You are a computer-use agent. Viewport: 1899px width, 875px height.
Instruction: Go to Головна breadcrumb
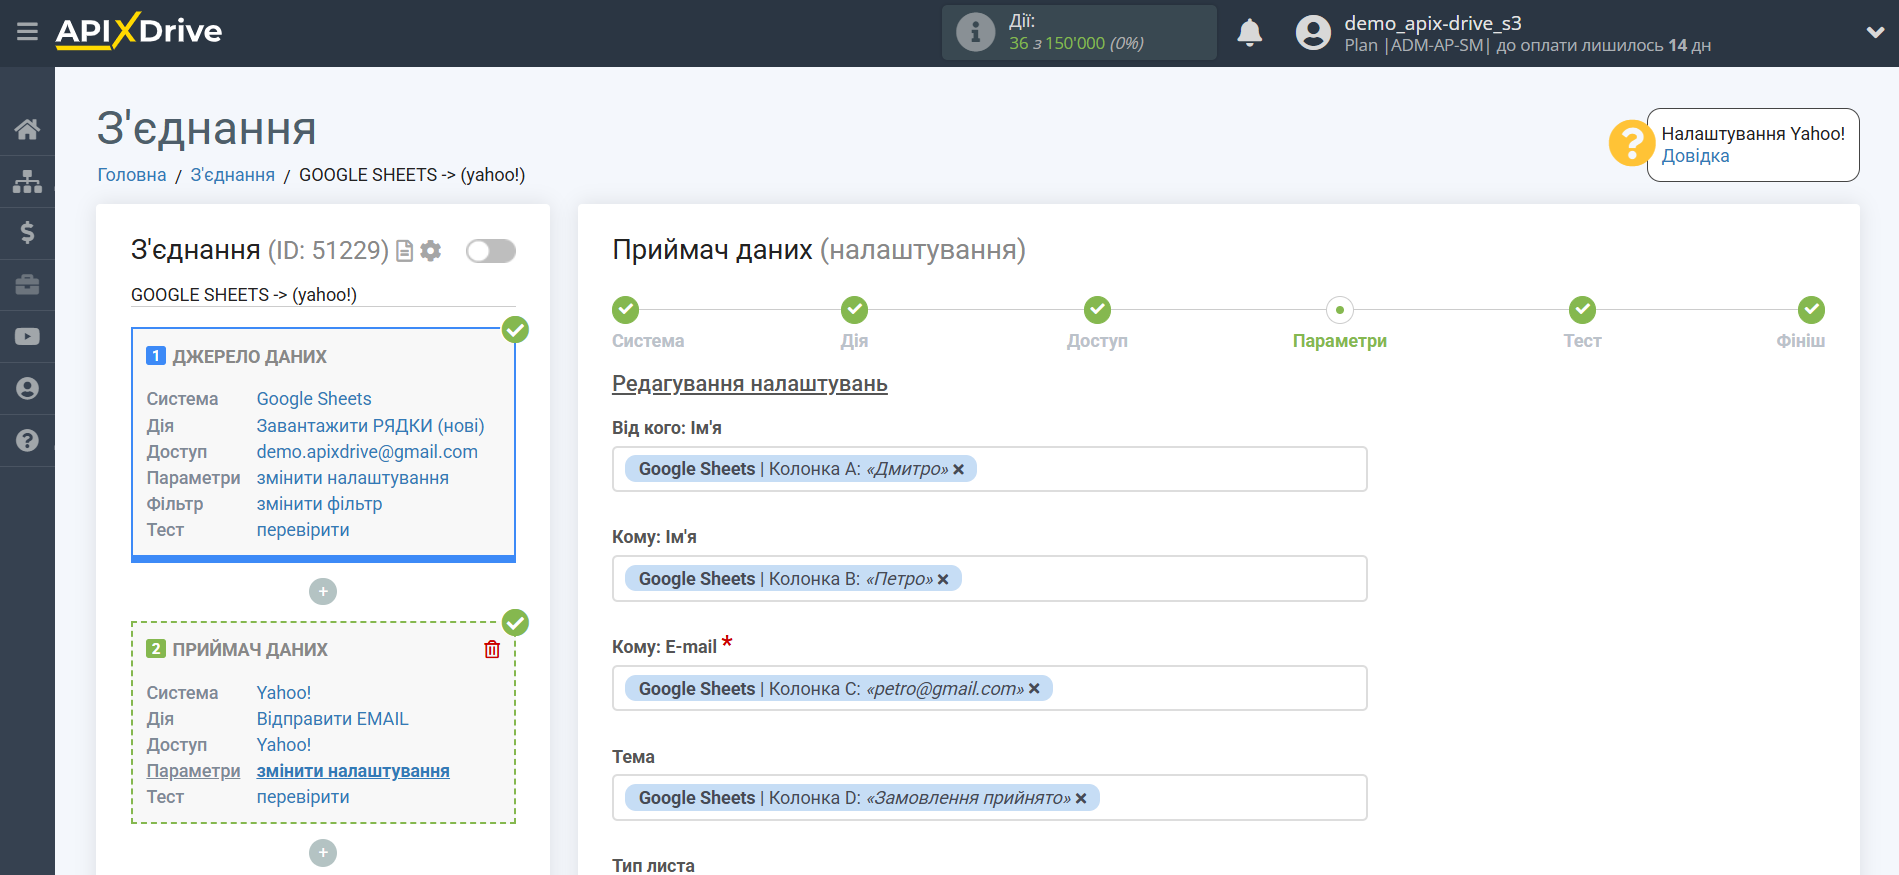(132, 175)
